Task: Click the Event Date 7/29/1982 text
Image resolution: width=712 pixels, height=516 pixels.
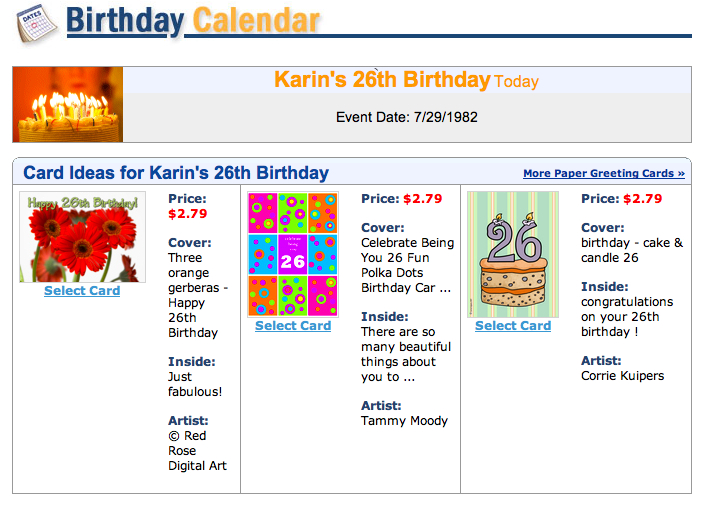Action: tap(407, 117)
